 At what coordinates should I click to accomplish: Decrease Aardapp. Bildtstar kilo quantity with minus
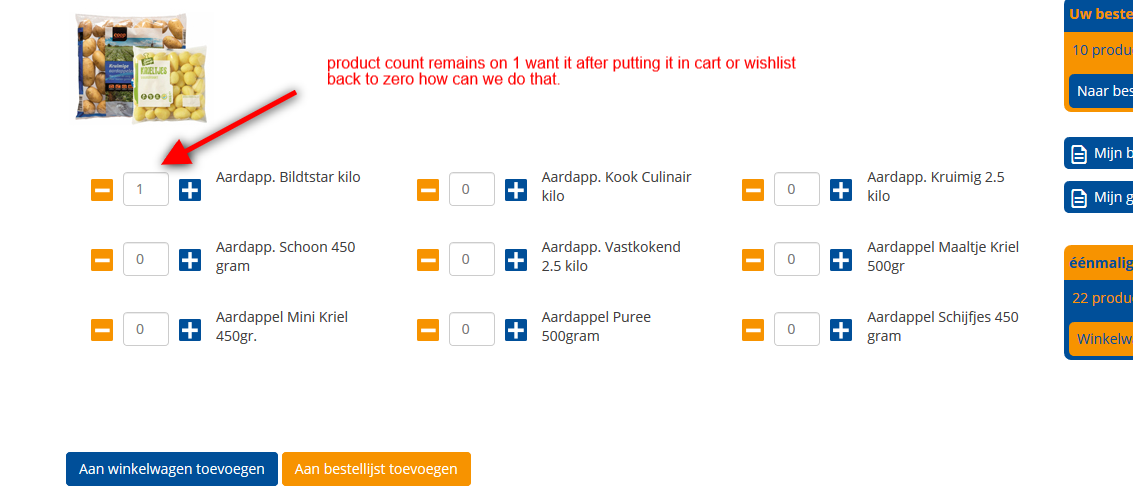[102, 189]
